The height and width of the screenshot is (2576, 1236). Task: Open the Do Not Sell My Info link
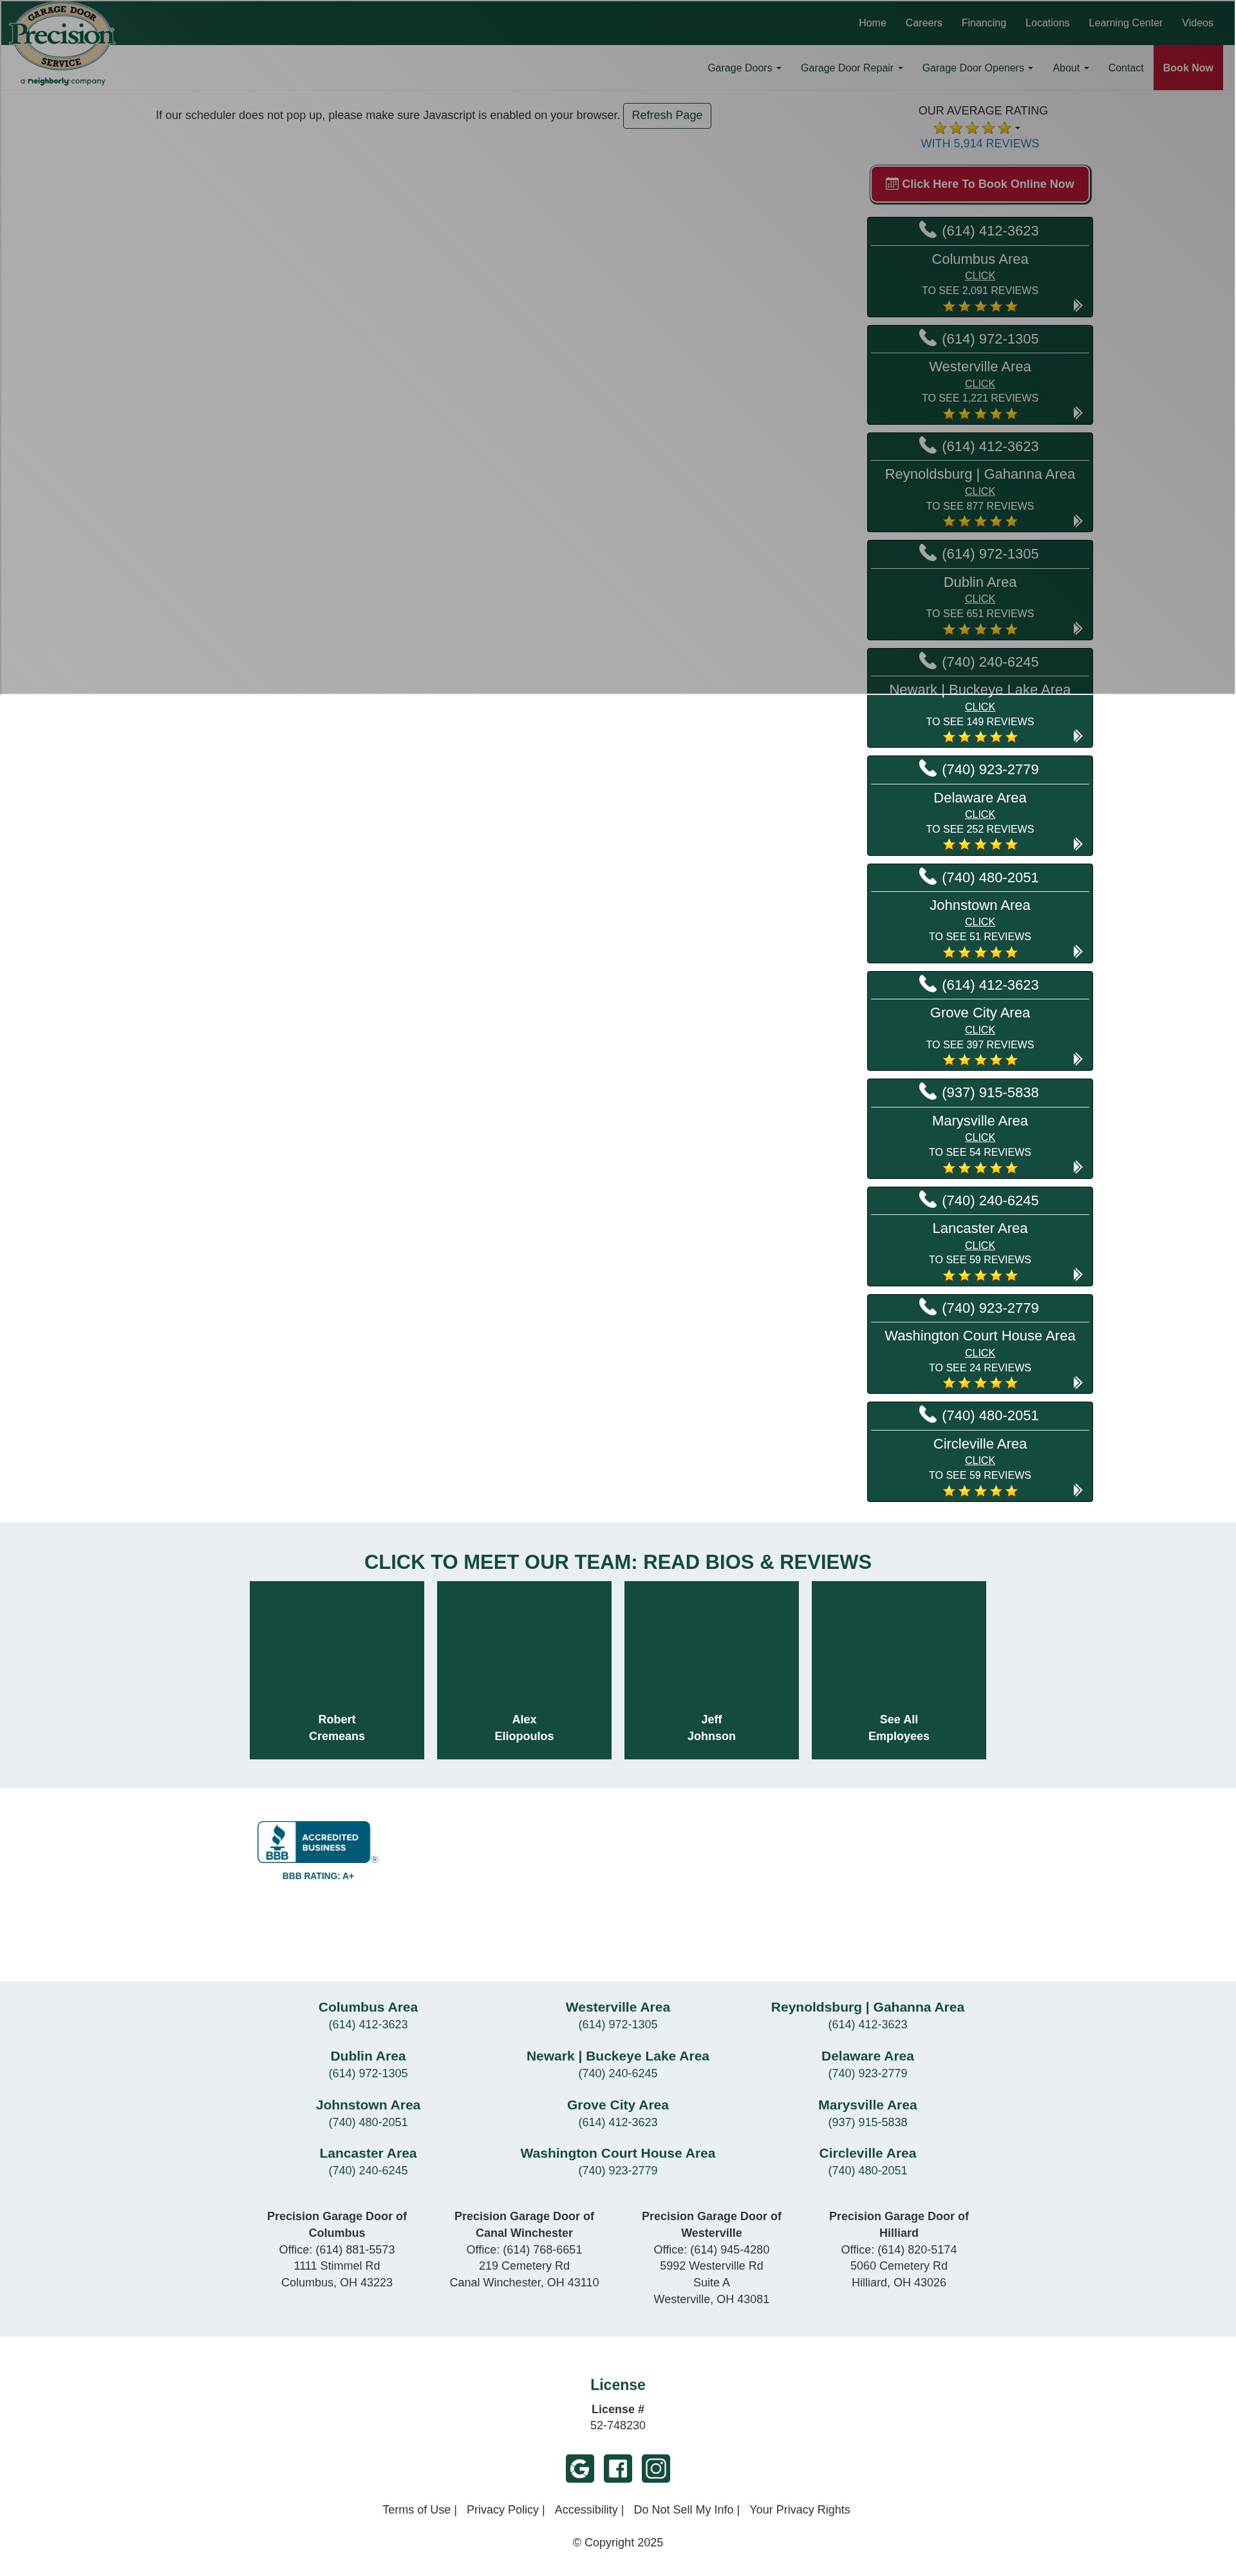pyautogui.click(x=683, y=2510)
